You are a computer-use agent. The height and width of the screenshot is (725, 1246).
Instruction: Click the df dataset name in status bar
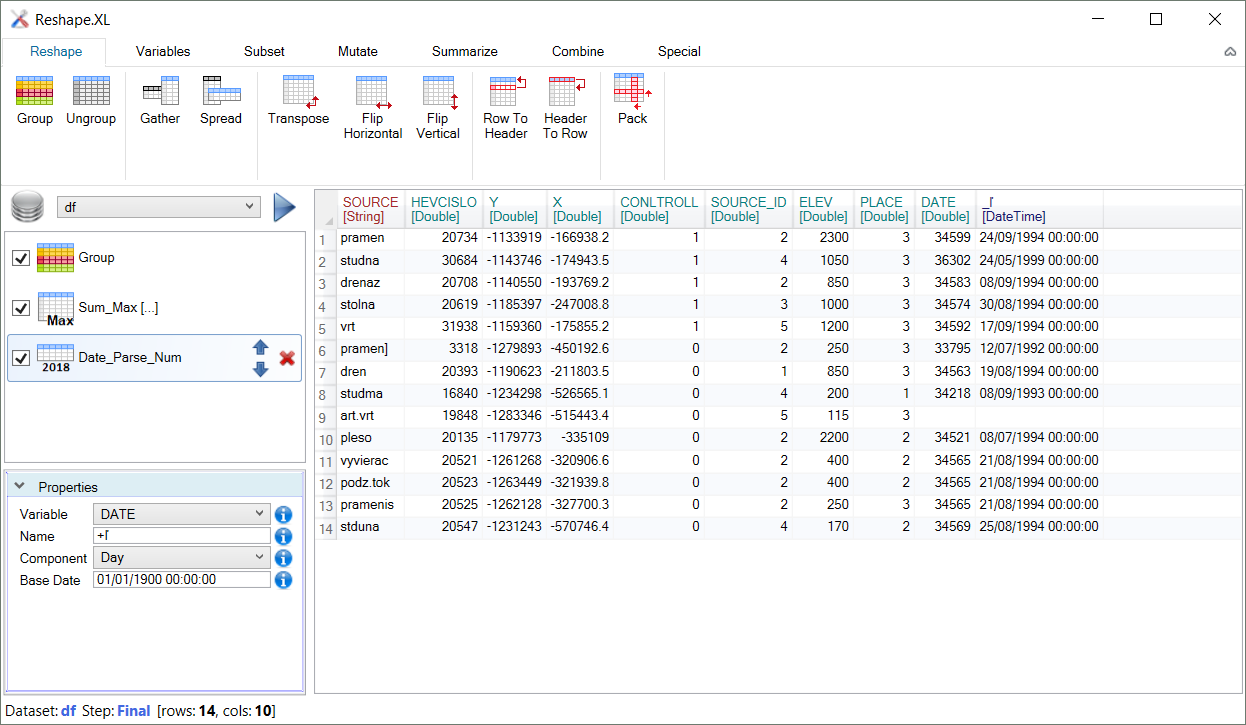(x=68, y=711)
